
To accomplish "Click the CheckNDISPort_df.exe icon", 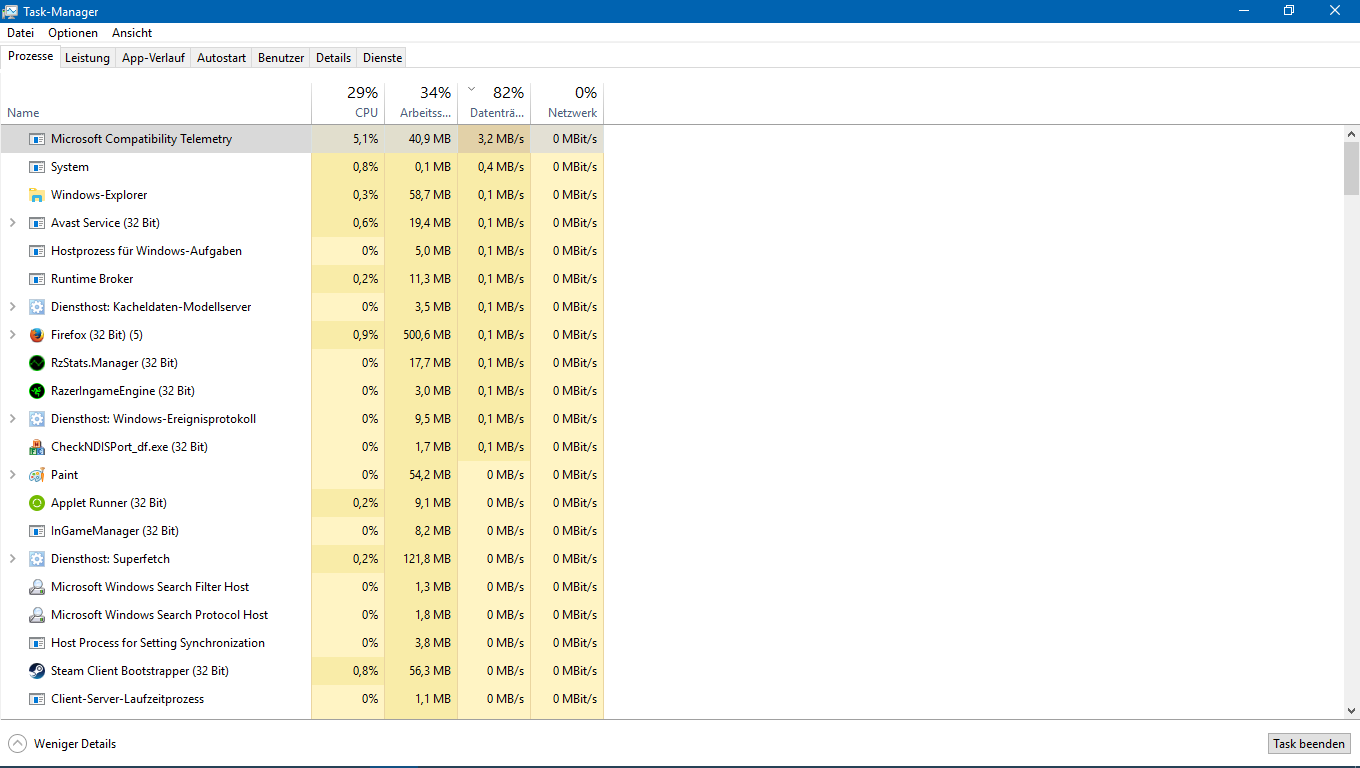I will tap(37, 447).
